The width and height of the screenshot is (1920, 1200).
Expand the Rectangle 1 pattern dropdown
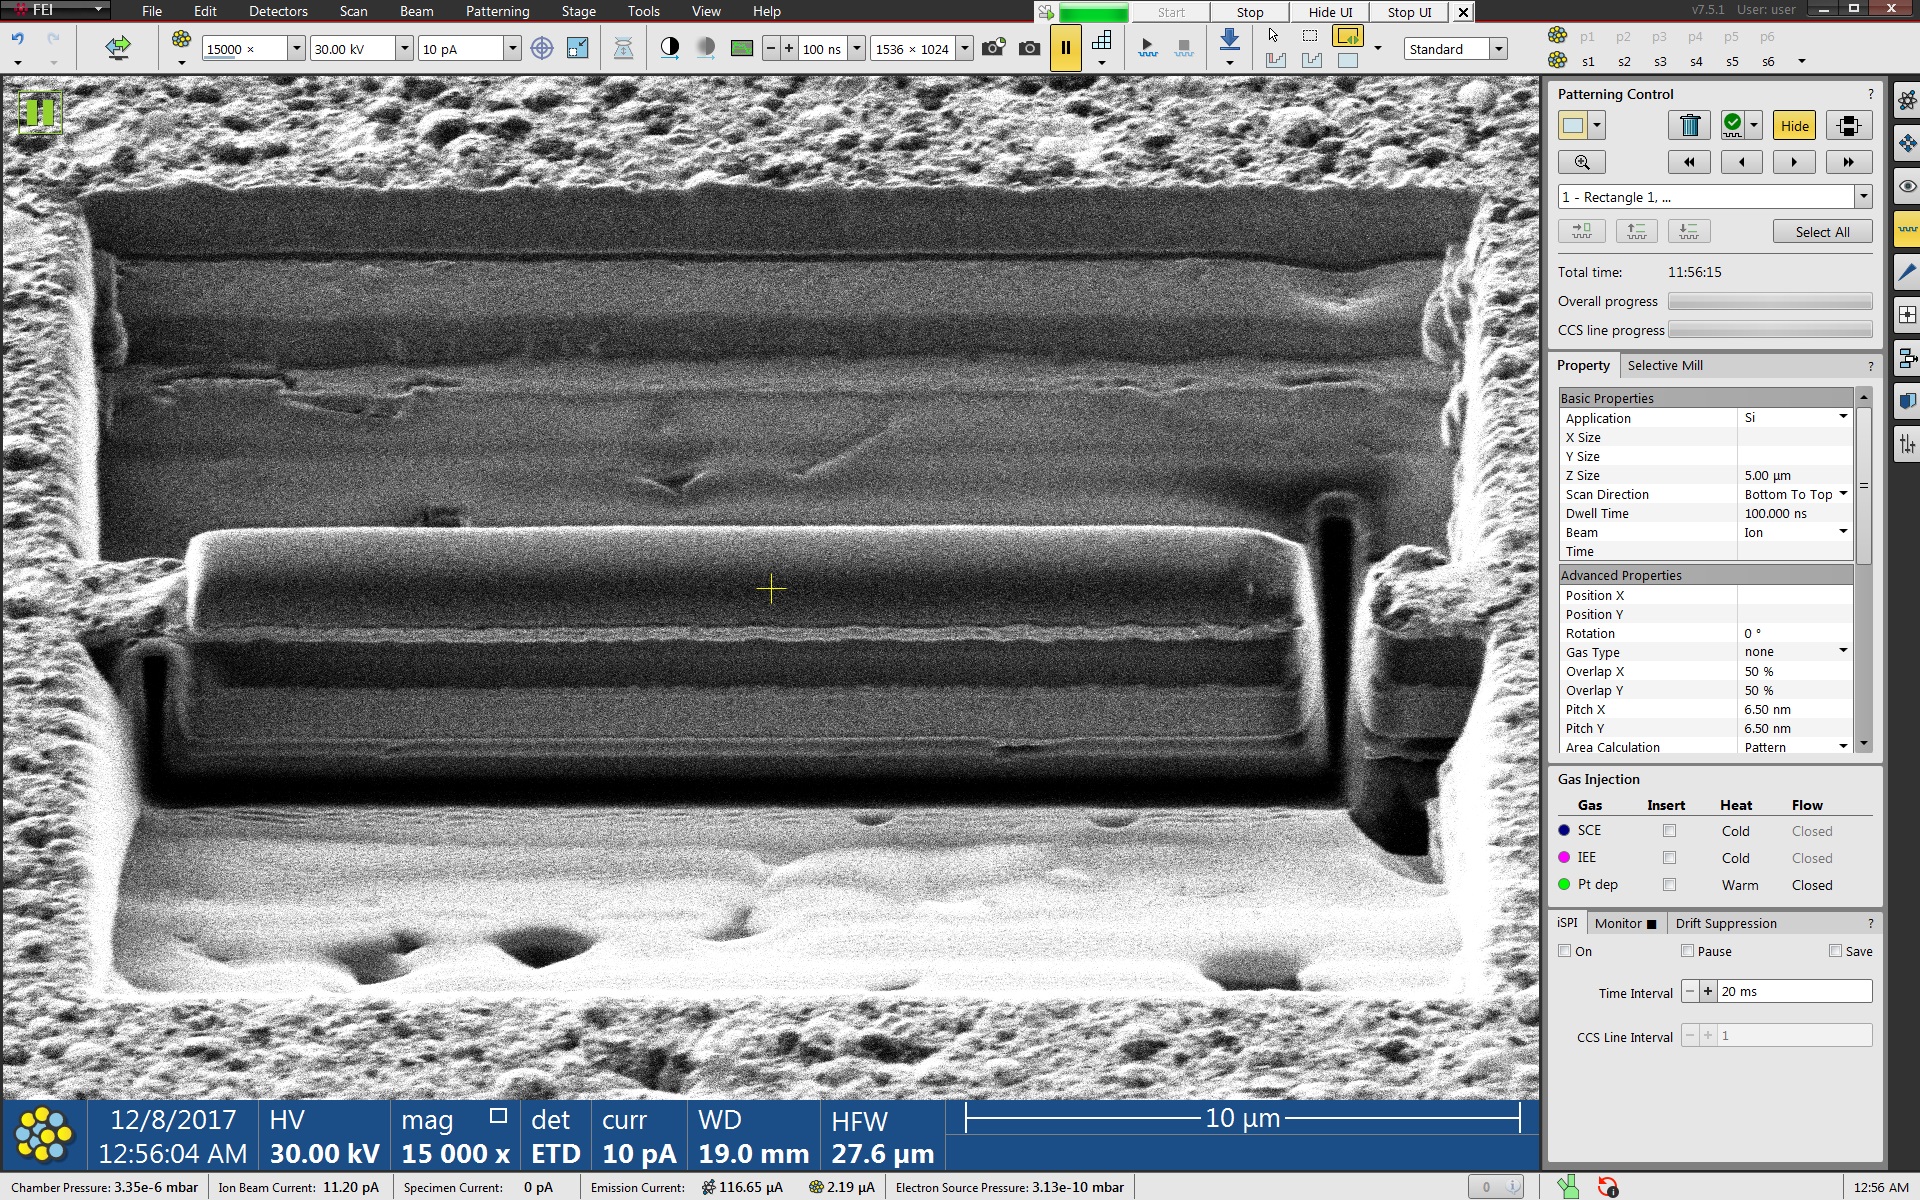tap(1863, 197)
